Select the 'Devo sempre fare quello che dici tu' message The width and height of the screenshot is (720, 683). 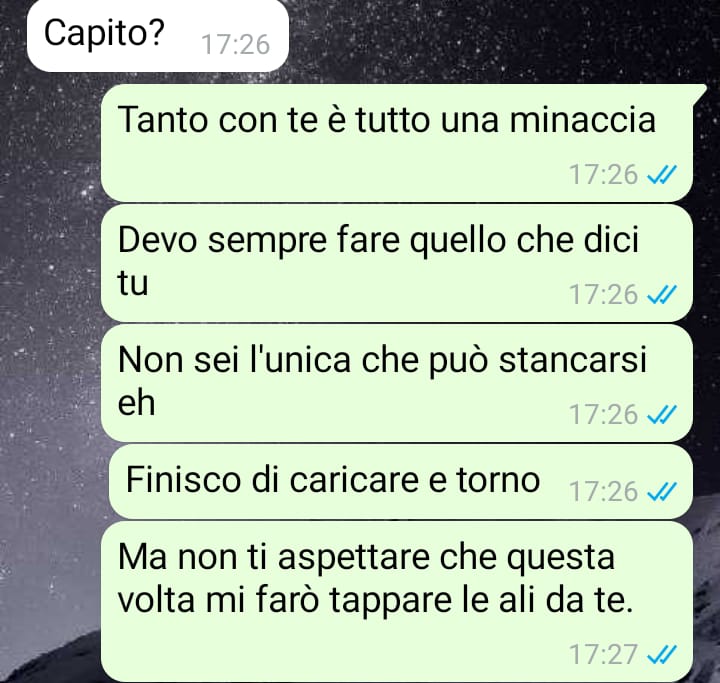[397, 263]
